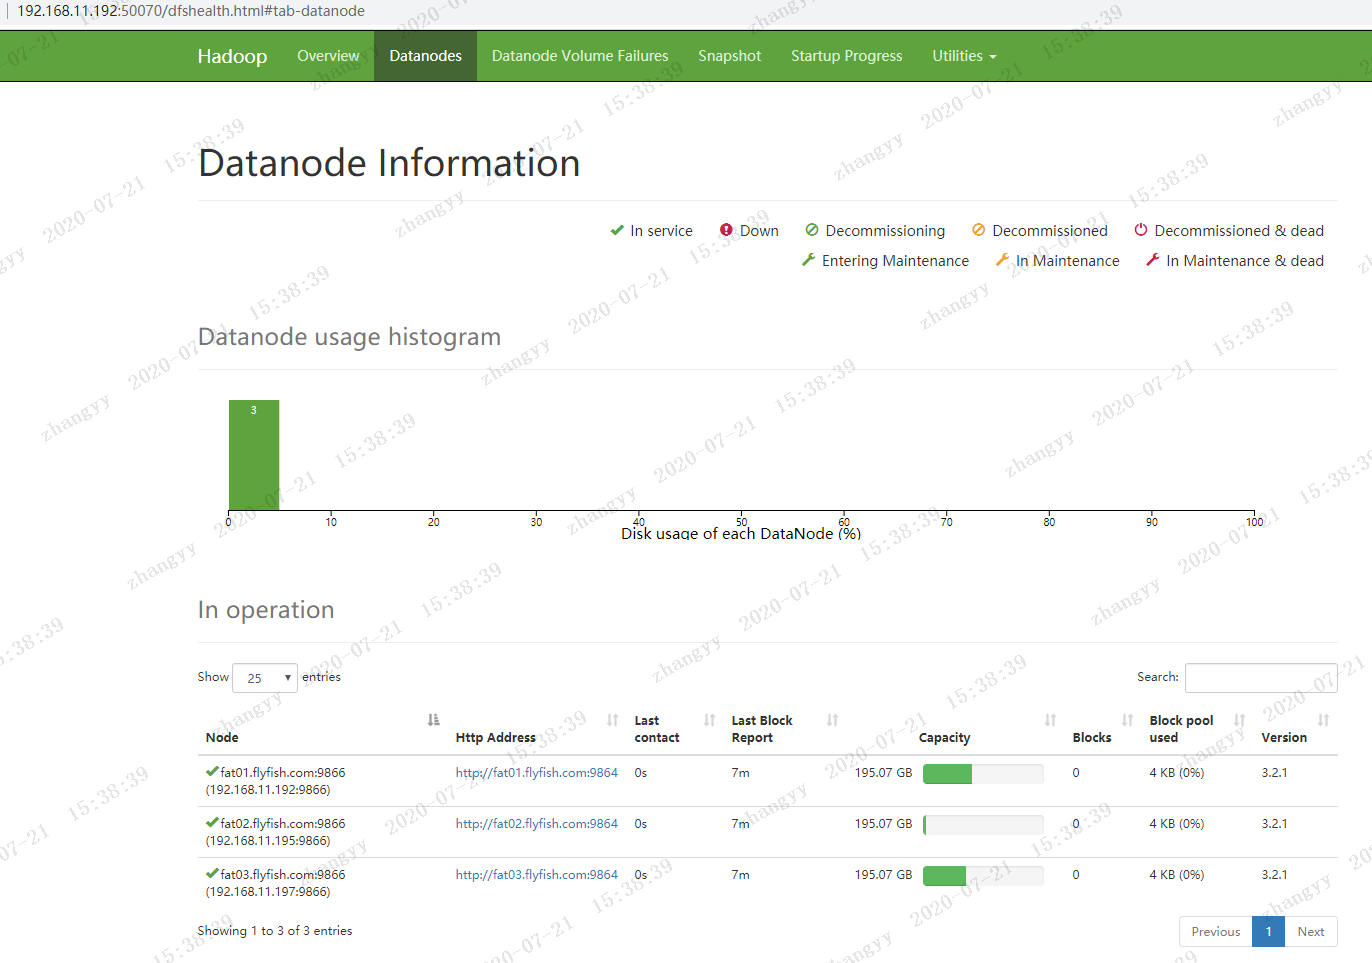Click the browser address bar URL

(x=191, y=11)
